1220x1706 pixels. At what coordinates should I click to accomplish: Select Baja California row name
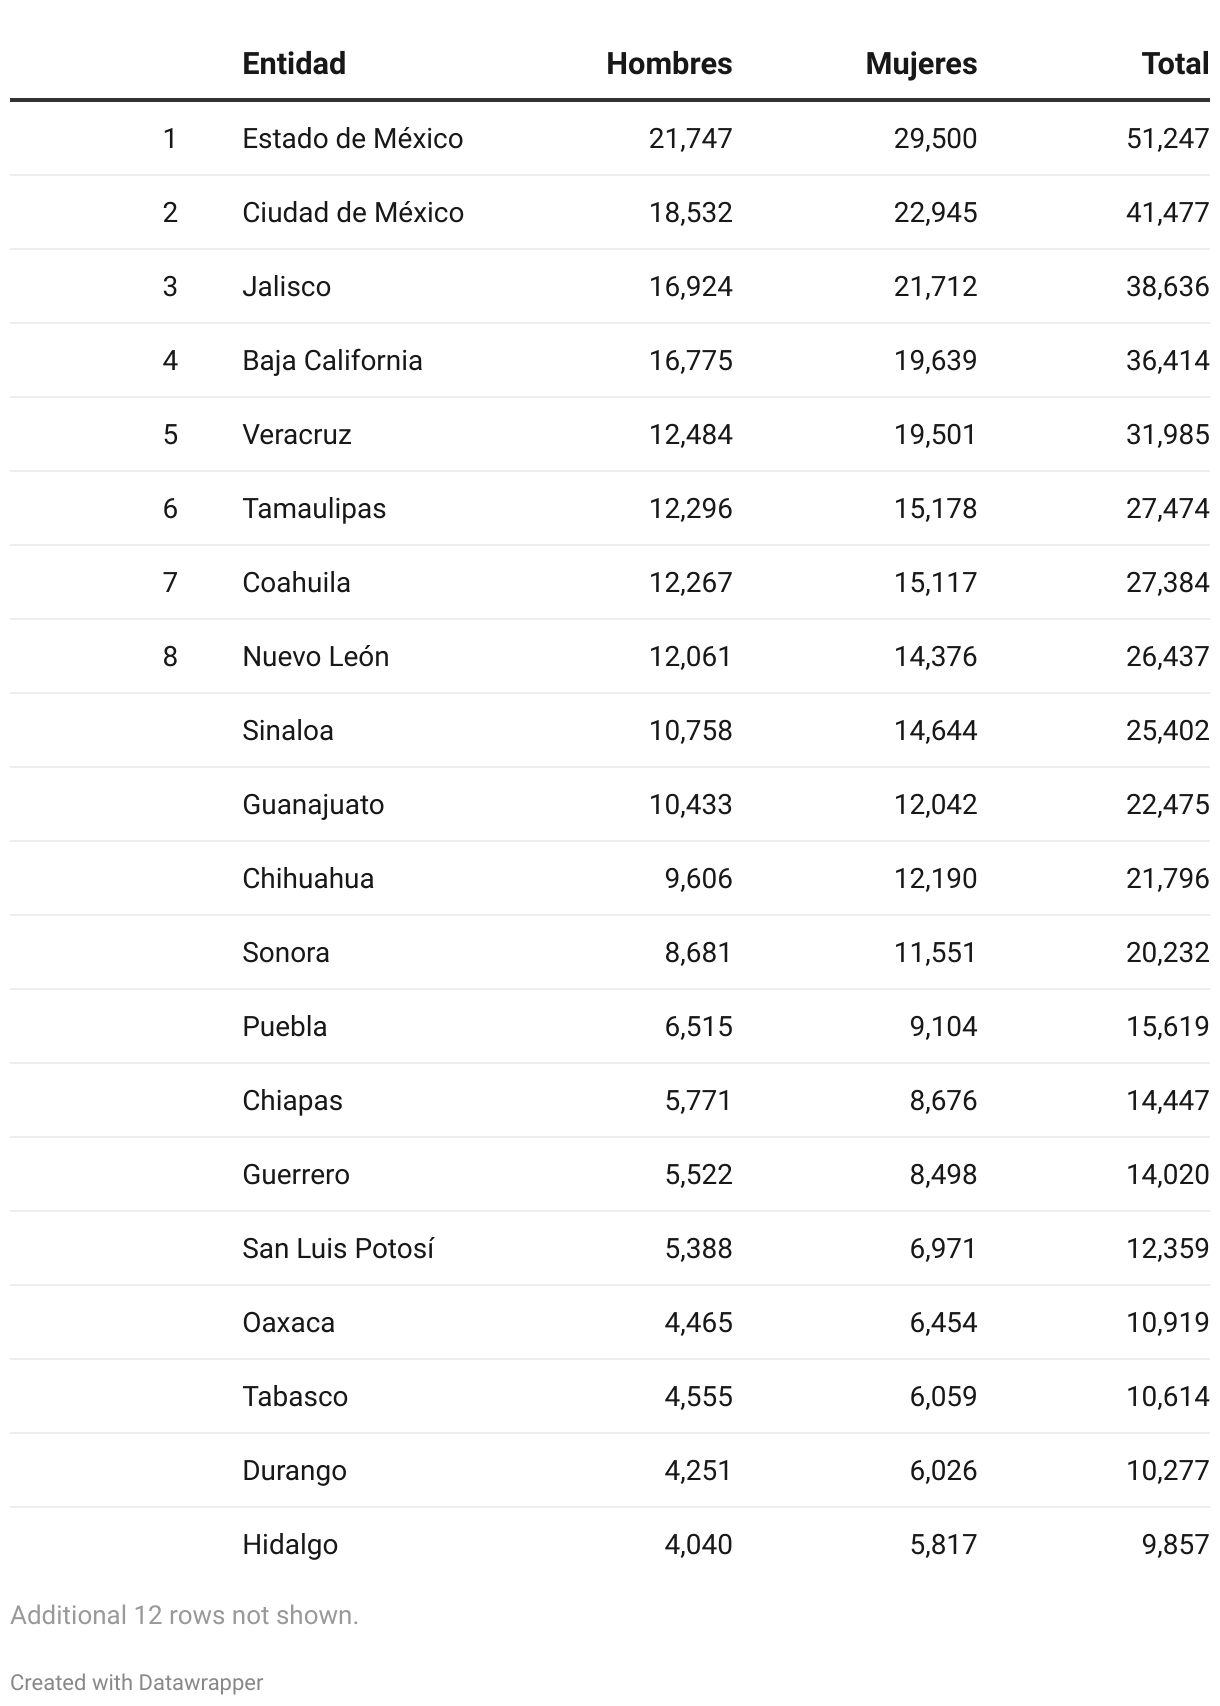(x=332, y=360)
